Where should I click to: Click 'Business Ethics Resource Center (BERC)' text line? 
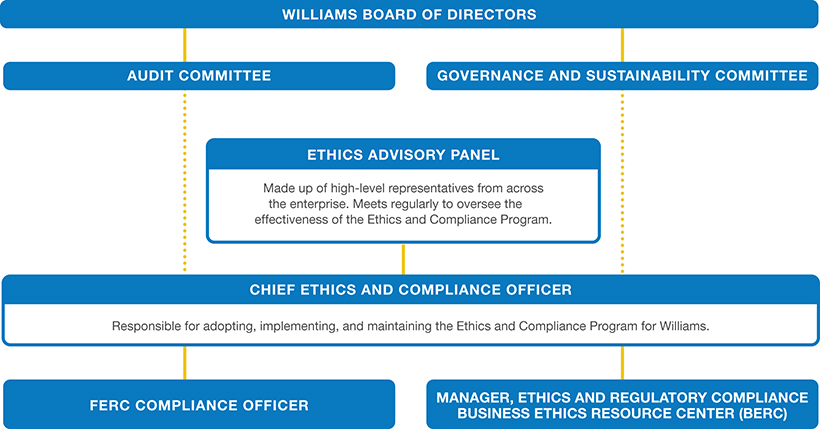pos(622,412)
